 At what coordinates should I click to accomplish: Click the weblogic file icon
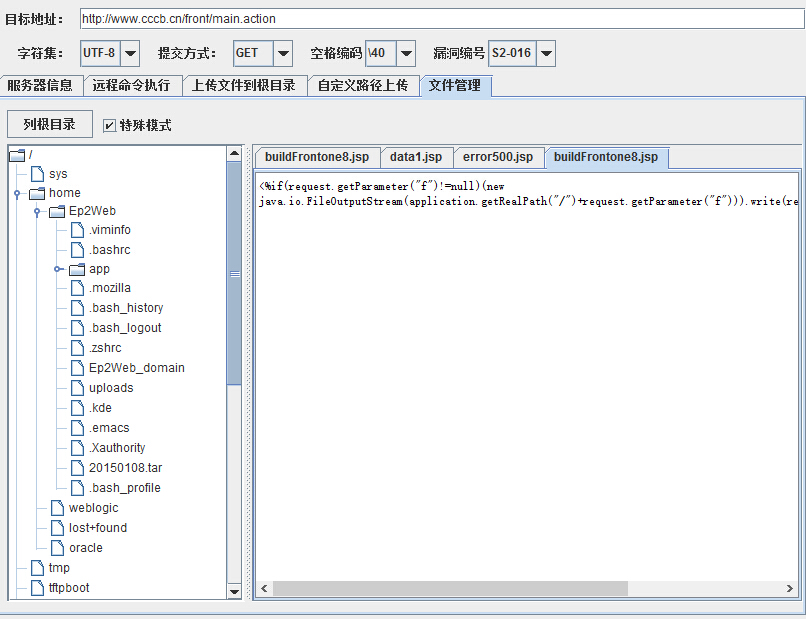click(x=58, y=508)
